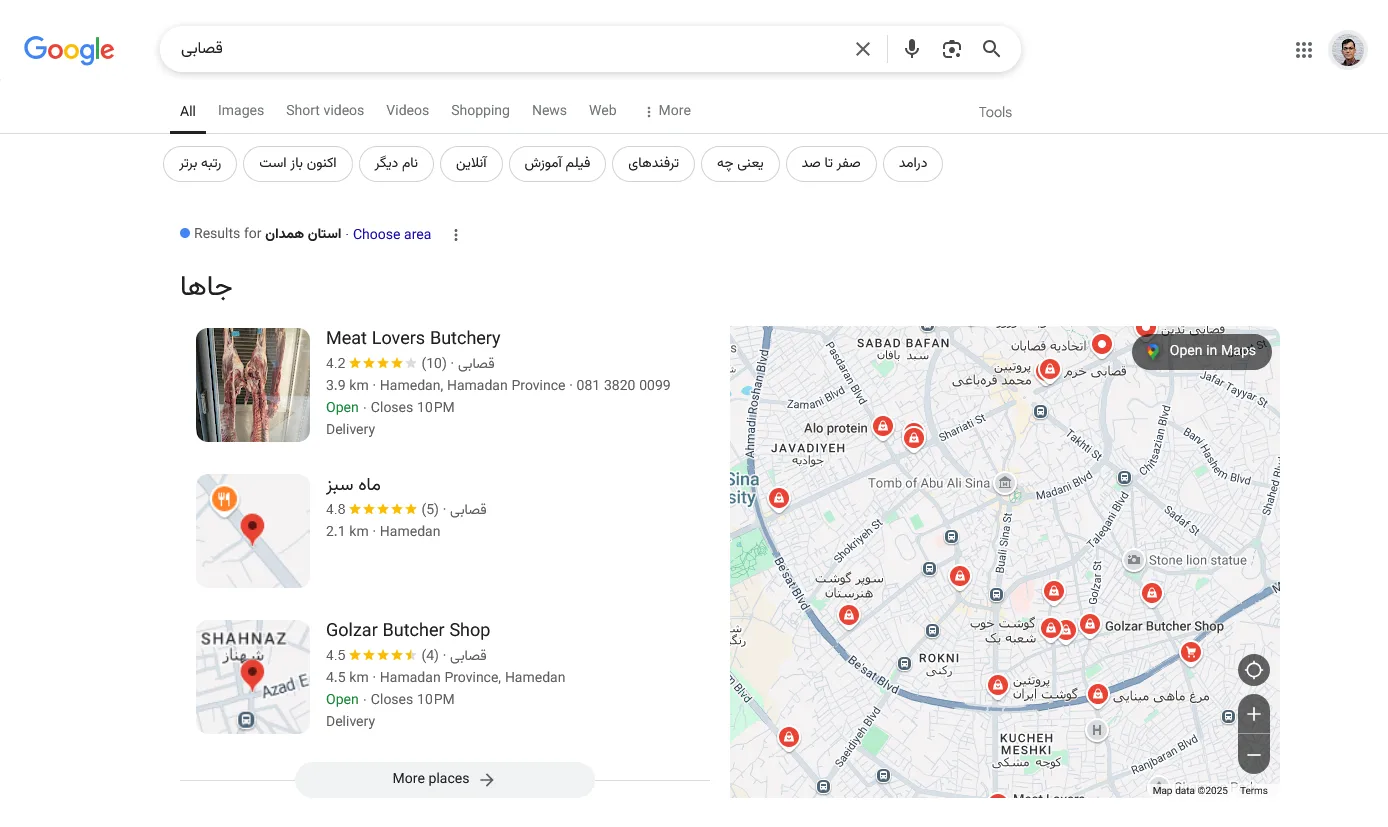Viewport: 1388px width, 827px height.
Task: Select the مرغ ماهی مینایی map pin
Action: [1098, 694]
